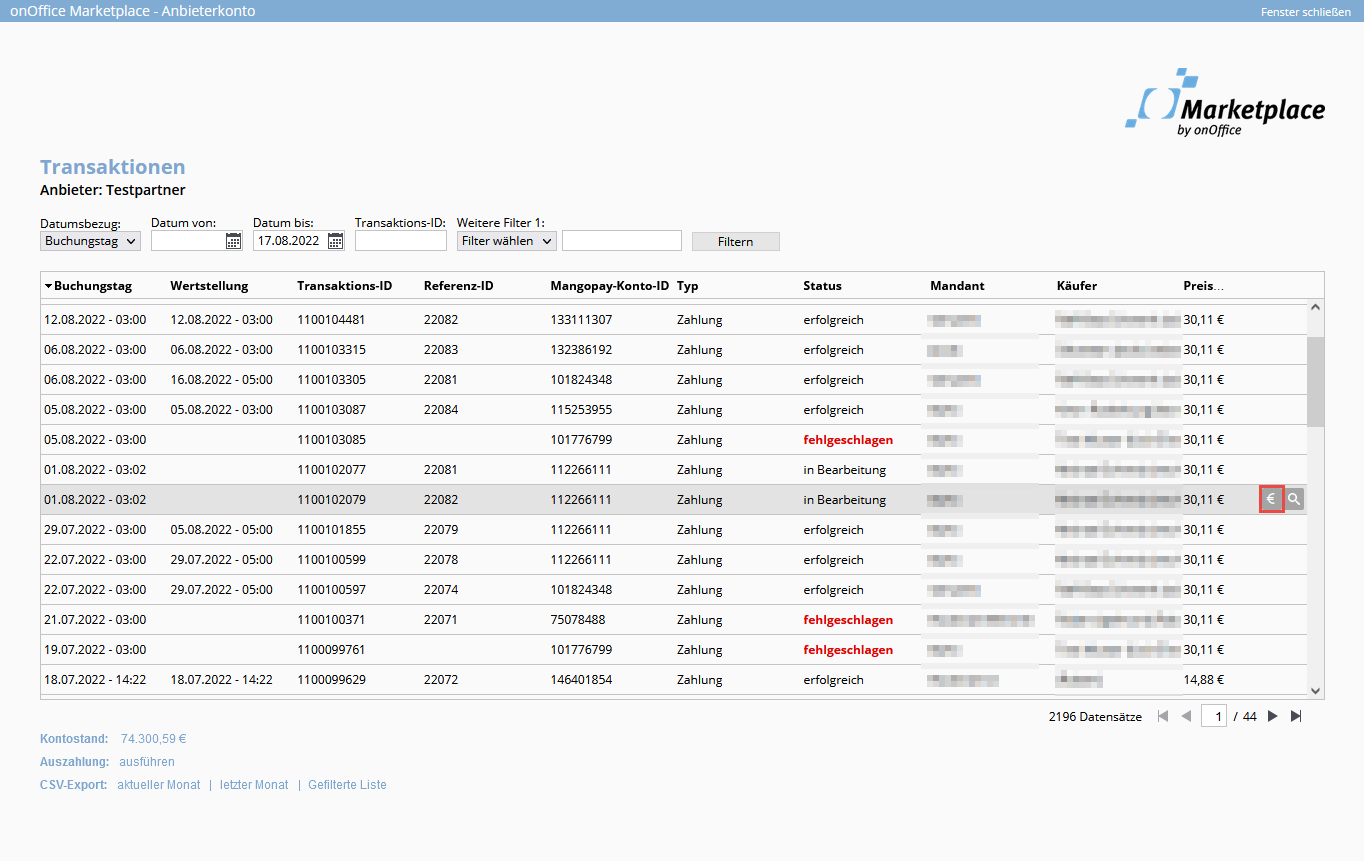The width and height of the screenshot is (1364, 861).
Task: Sort by Referenz-ID column header
Action: click(459, 286)
